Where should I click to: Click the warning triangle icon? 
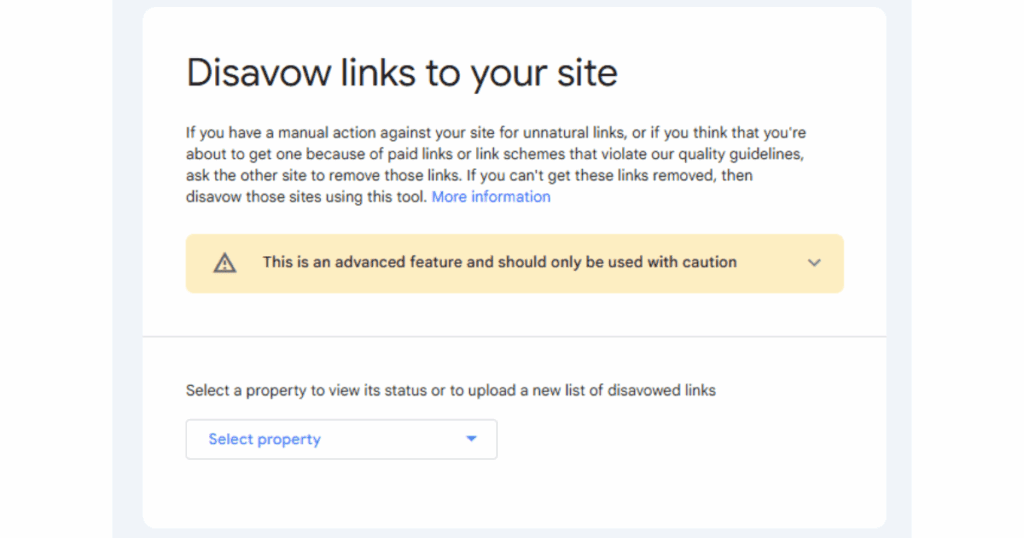225,263
